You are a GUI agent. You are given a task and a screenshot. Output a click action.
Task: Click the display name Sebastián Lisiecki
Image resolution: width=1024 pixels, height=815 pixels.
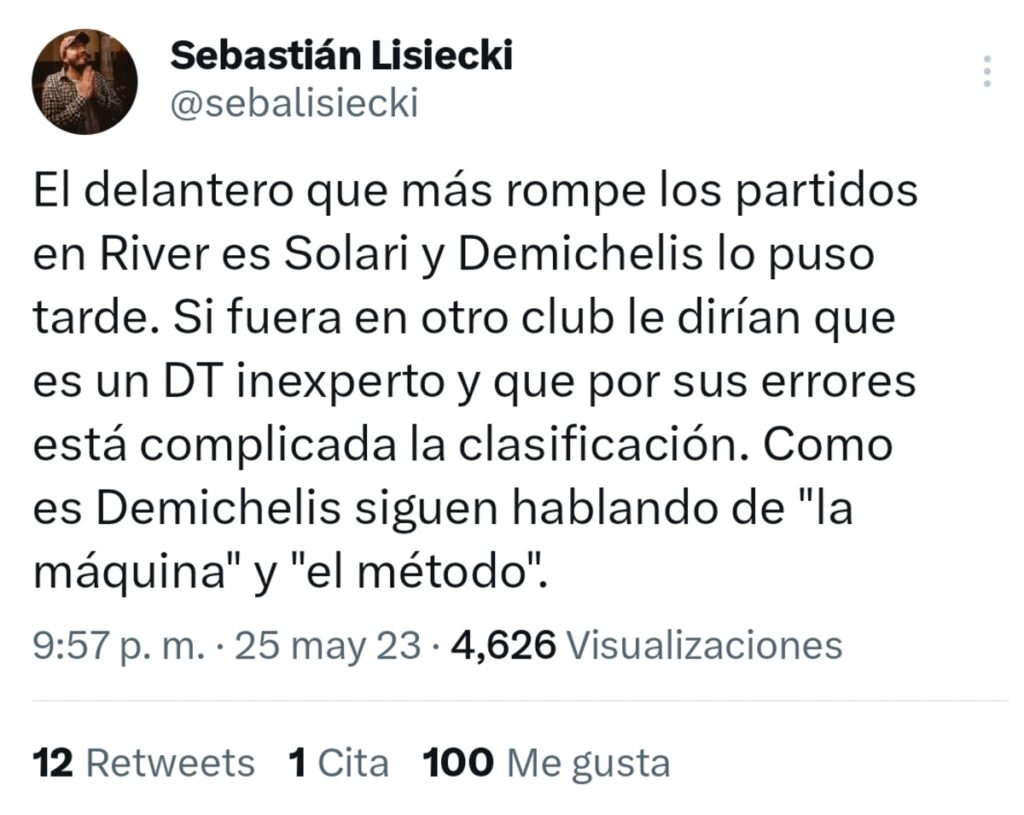pos(342,55)
